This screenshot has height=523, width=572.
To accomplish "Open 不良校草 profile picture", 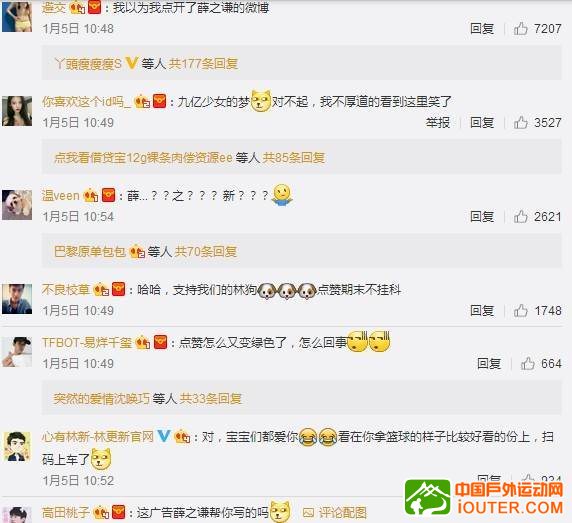I will point(17,299).
